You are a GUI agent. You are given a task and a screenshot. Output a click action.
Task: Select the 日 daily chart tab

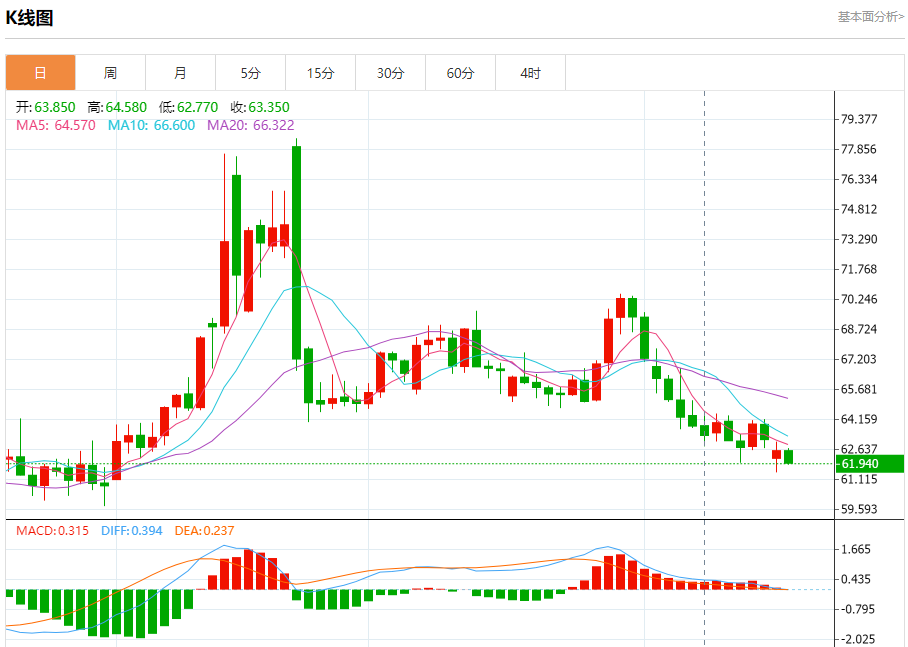pos(41,73)
